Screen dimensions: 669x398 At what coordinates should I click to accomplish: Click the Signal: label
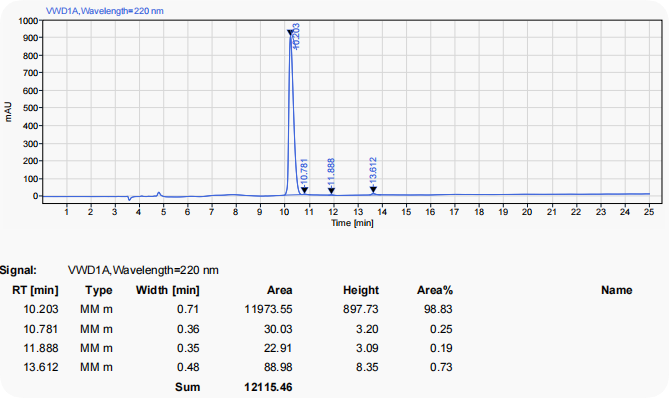coord(18,270)
